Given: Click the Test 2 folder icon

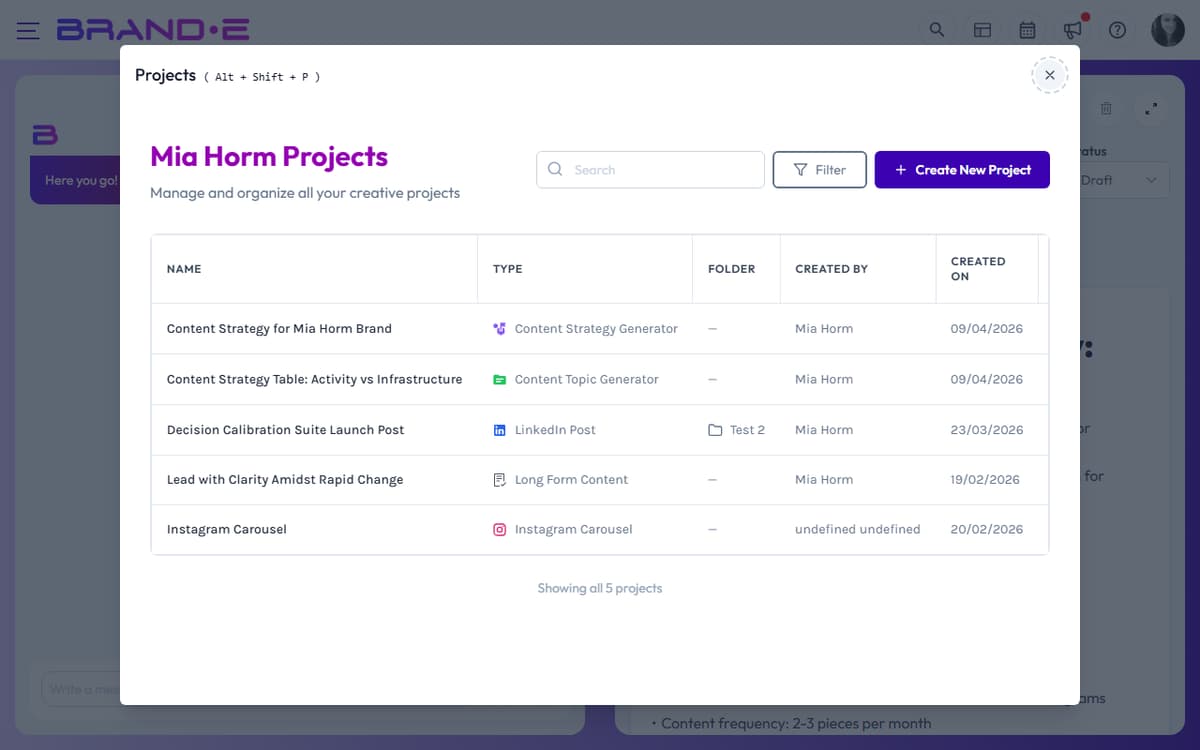Looking at the screenshot, I should pos(715,430).
